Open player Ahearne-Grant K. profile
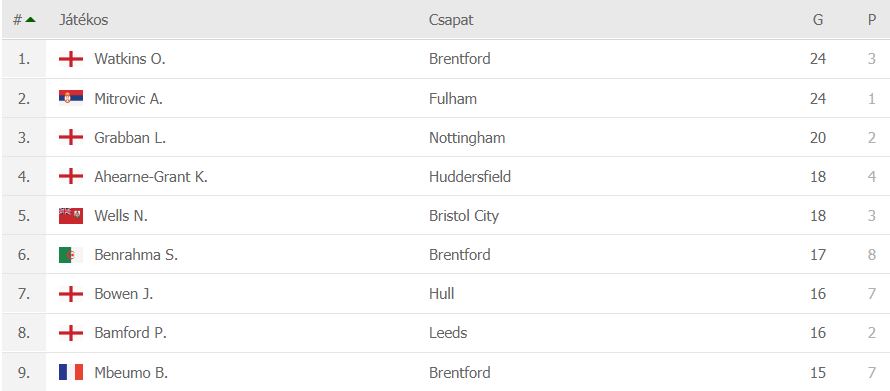Screen dimensions: 890x391 click(151, 176)
